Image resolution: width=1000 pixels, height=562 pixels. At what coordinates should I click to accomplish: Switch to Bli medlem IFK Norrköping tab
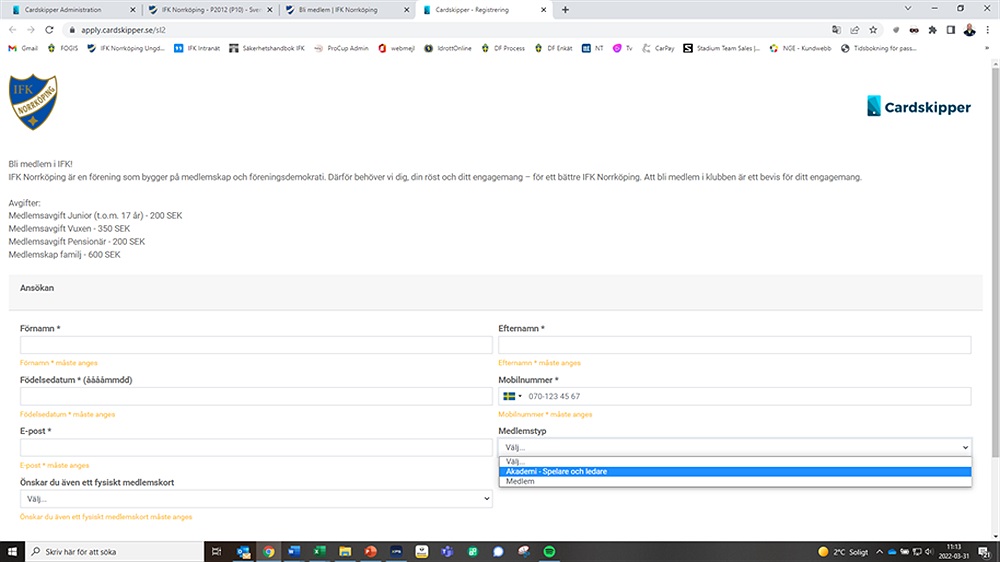(x=348, y=10)
